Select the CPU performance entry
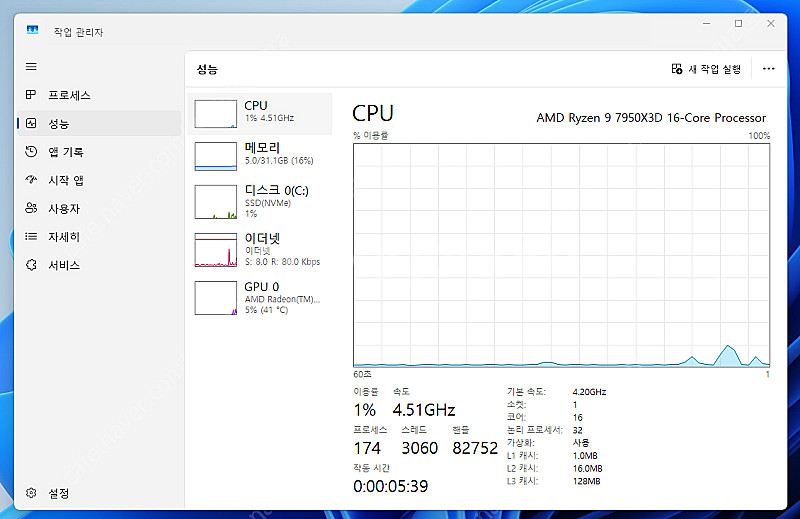800x519 pixels. click(260, 113)
